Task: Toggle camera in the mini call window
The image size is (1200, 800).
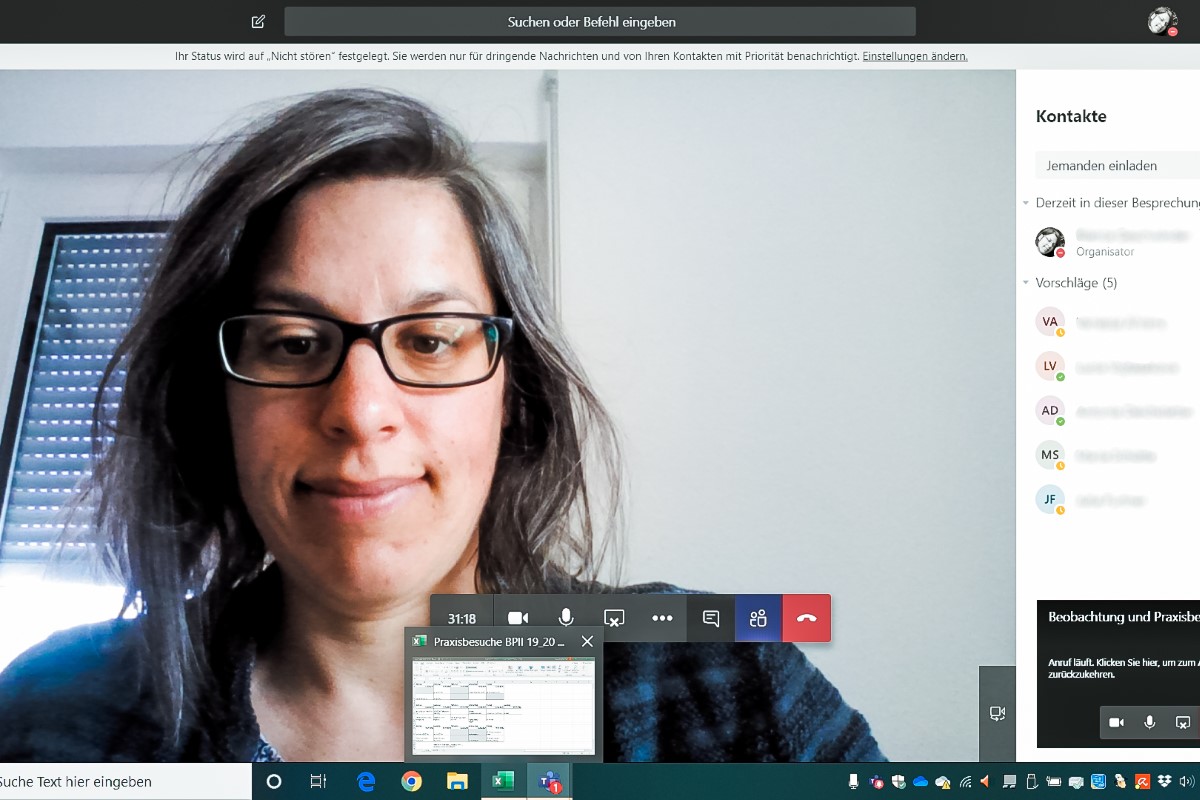Action: pos(1117,722)
